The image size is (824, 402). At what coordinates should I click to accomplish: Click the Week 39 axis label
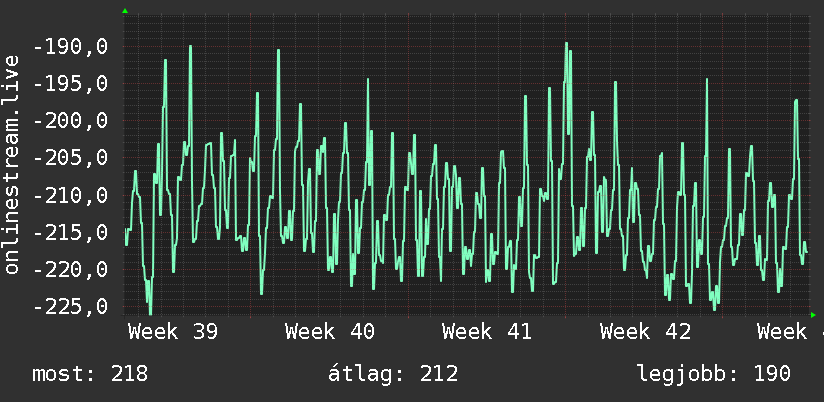click(x=173, y=332)
